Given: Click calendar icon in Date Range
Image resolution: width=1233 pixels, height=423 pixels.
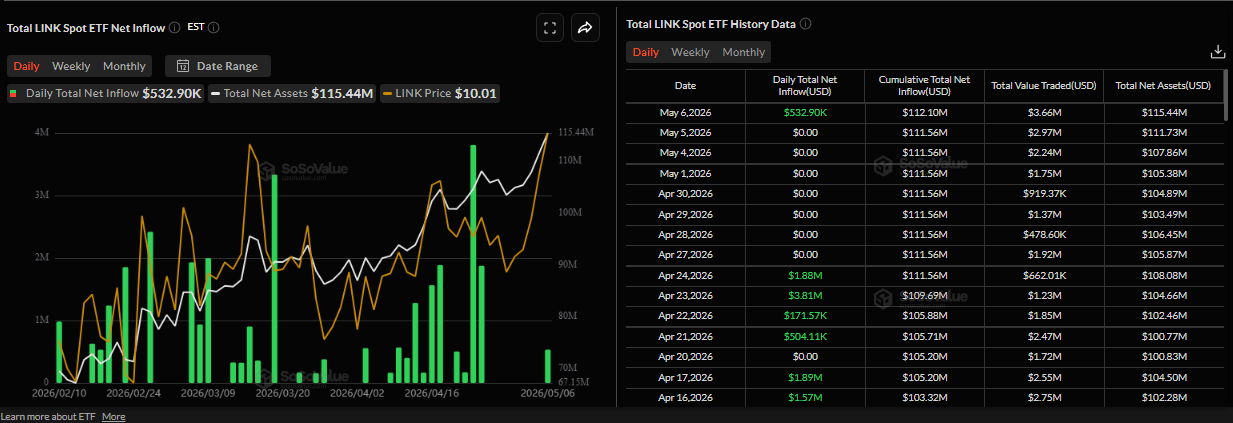Looking at the screenshot, I should click(x=183, y=66).
